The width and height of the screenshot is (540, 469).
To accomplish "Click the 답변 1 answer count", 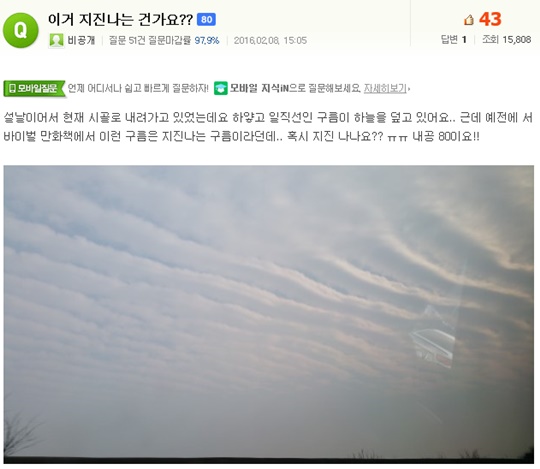I will 454,40.
